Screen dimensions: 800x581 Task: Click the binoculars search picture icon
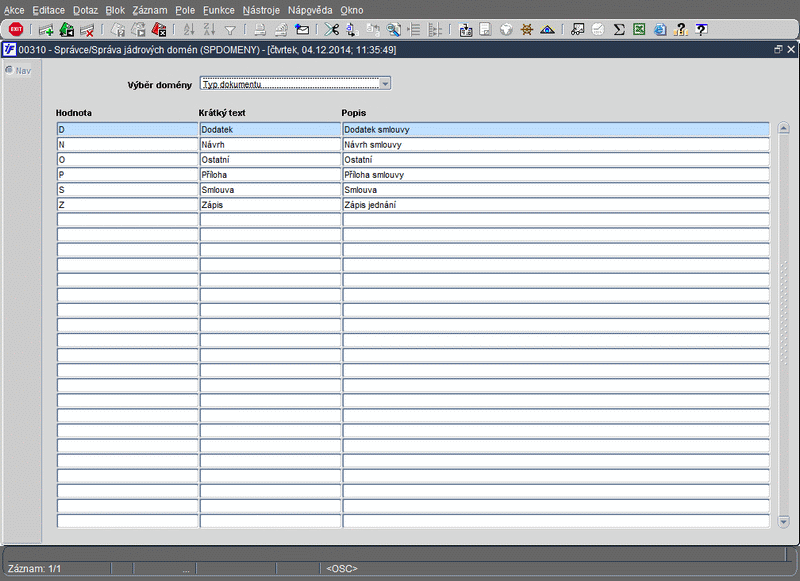[x=577, y=30]
